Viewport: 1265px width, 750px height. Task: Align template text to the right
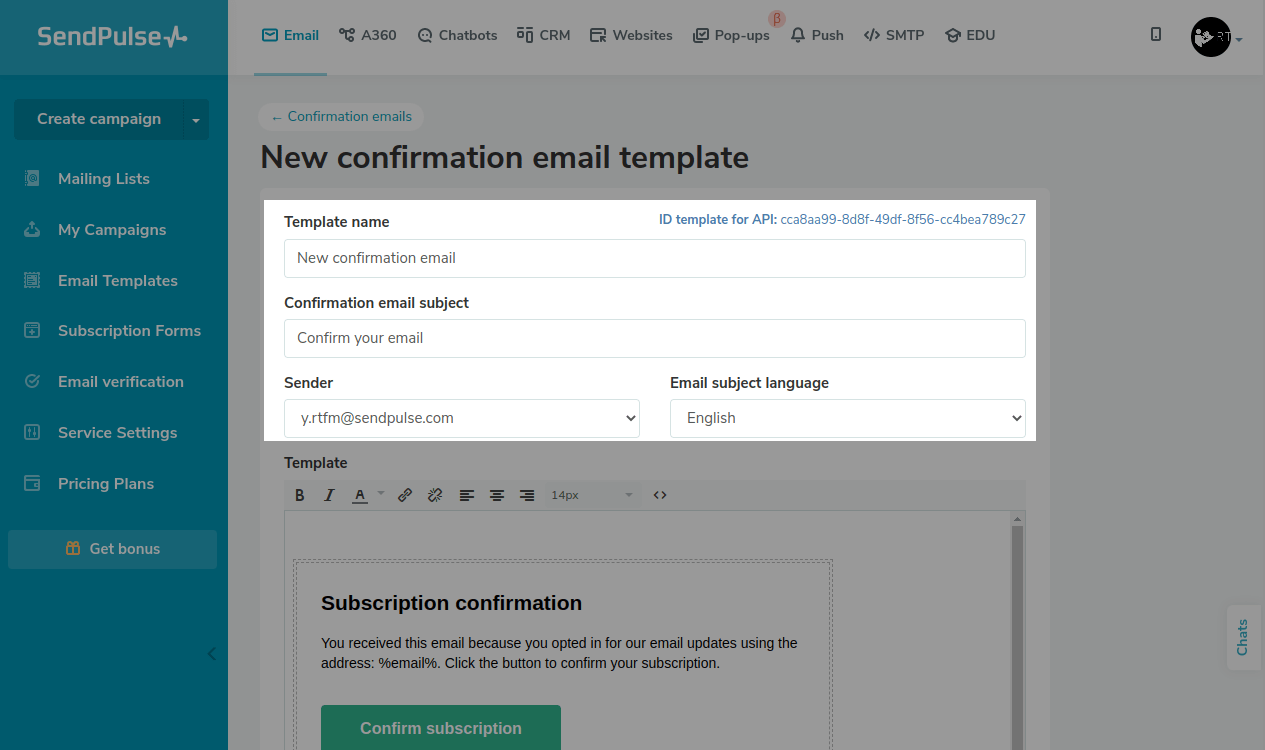click(x=527, y=495)
